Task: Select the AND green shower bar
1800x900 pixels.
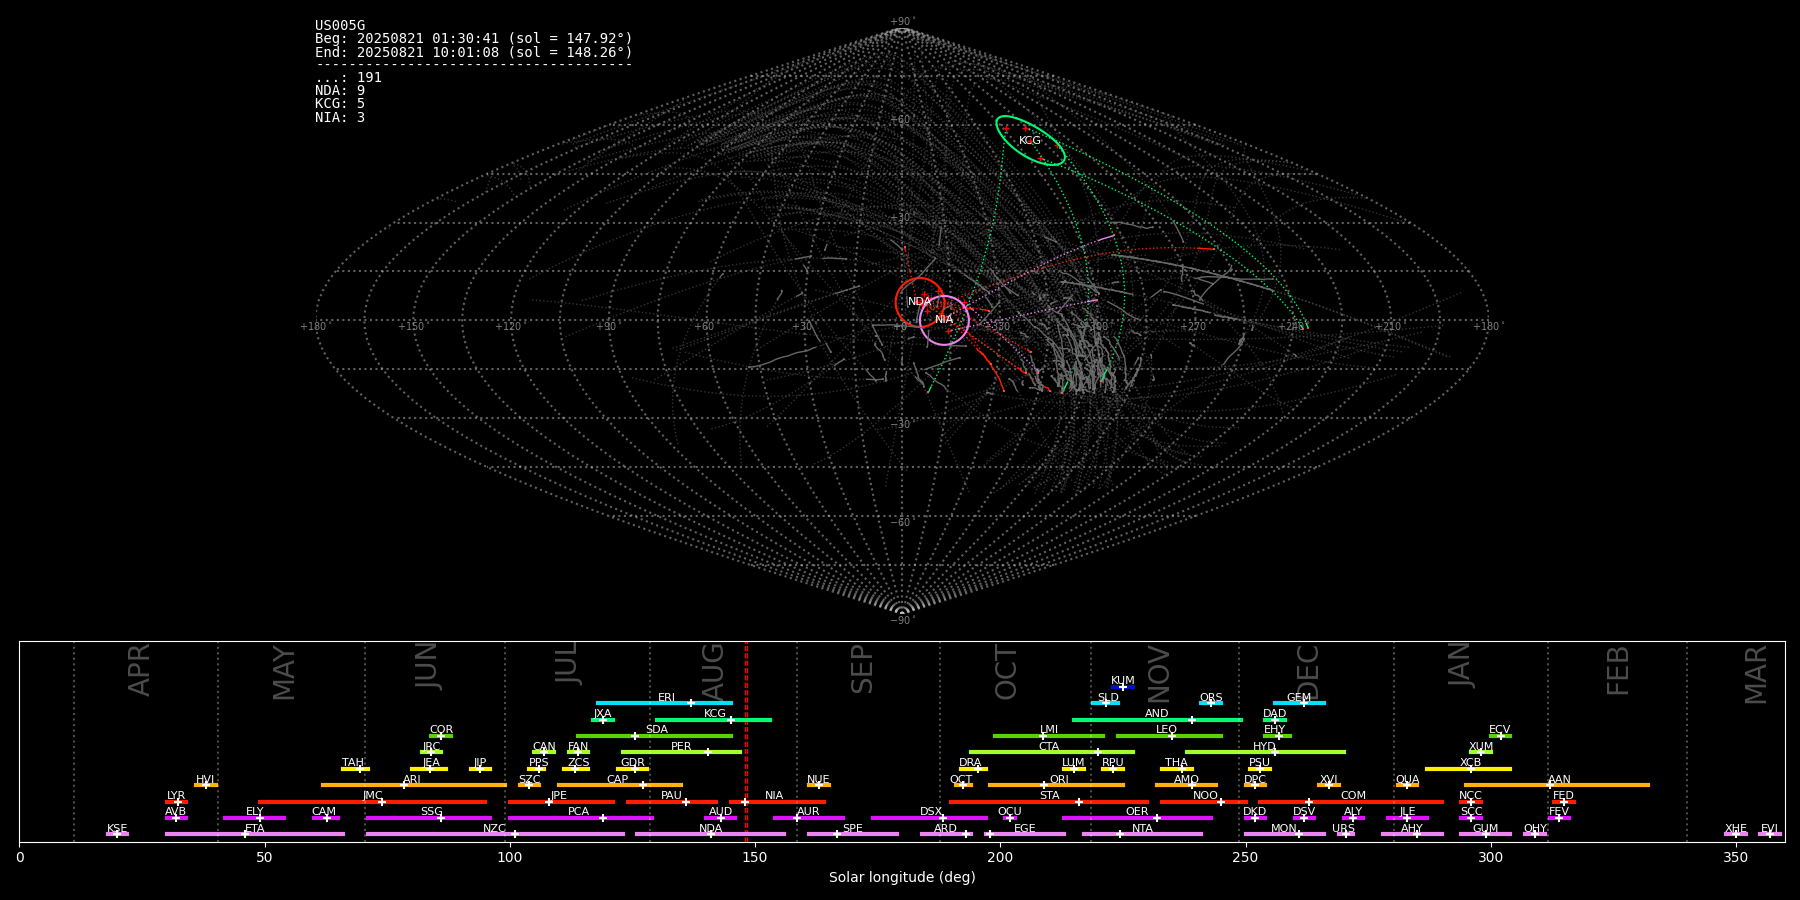Action: [x=1157, y=720]
